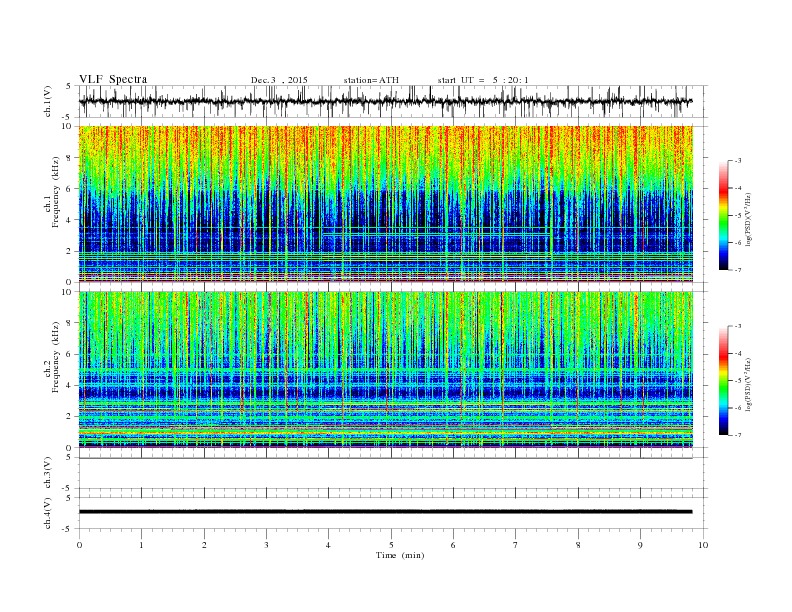The image size is (792, 612).
Task: Click the time axis tick label "6"
Action: [x=453, y=545]
